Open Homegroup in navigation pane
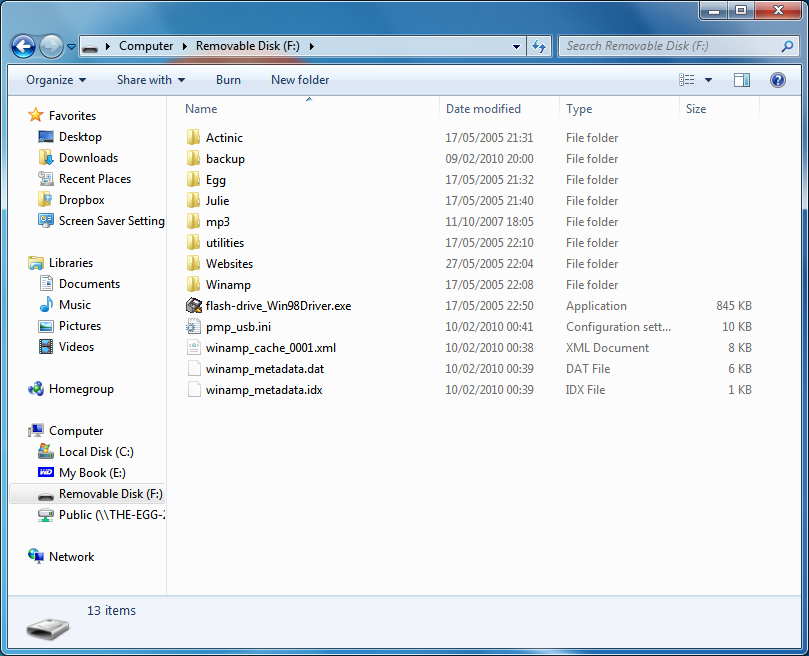 coord(81,389)
